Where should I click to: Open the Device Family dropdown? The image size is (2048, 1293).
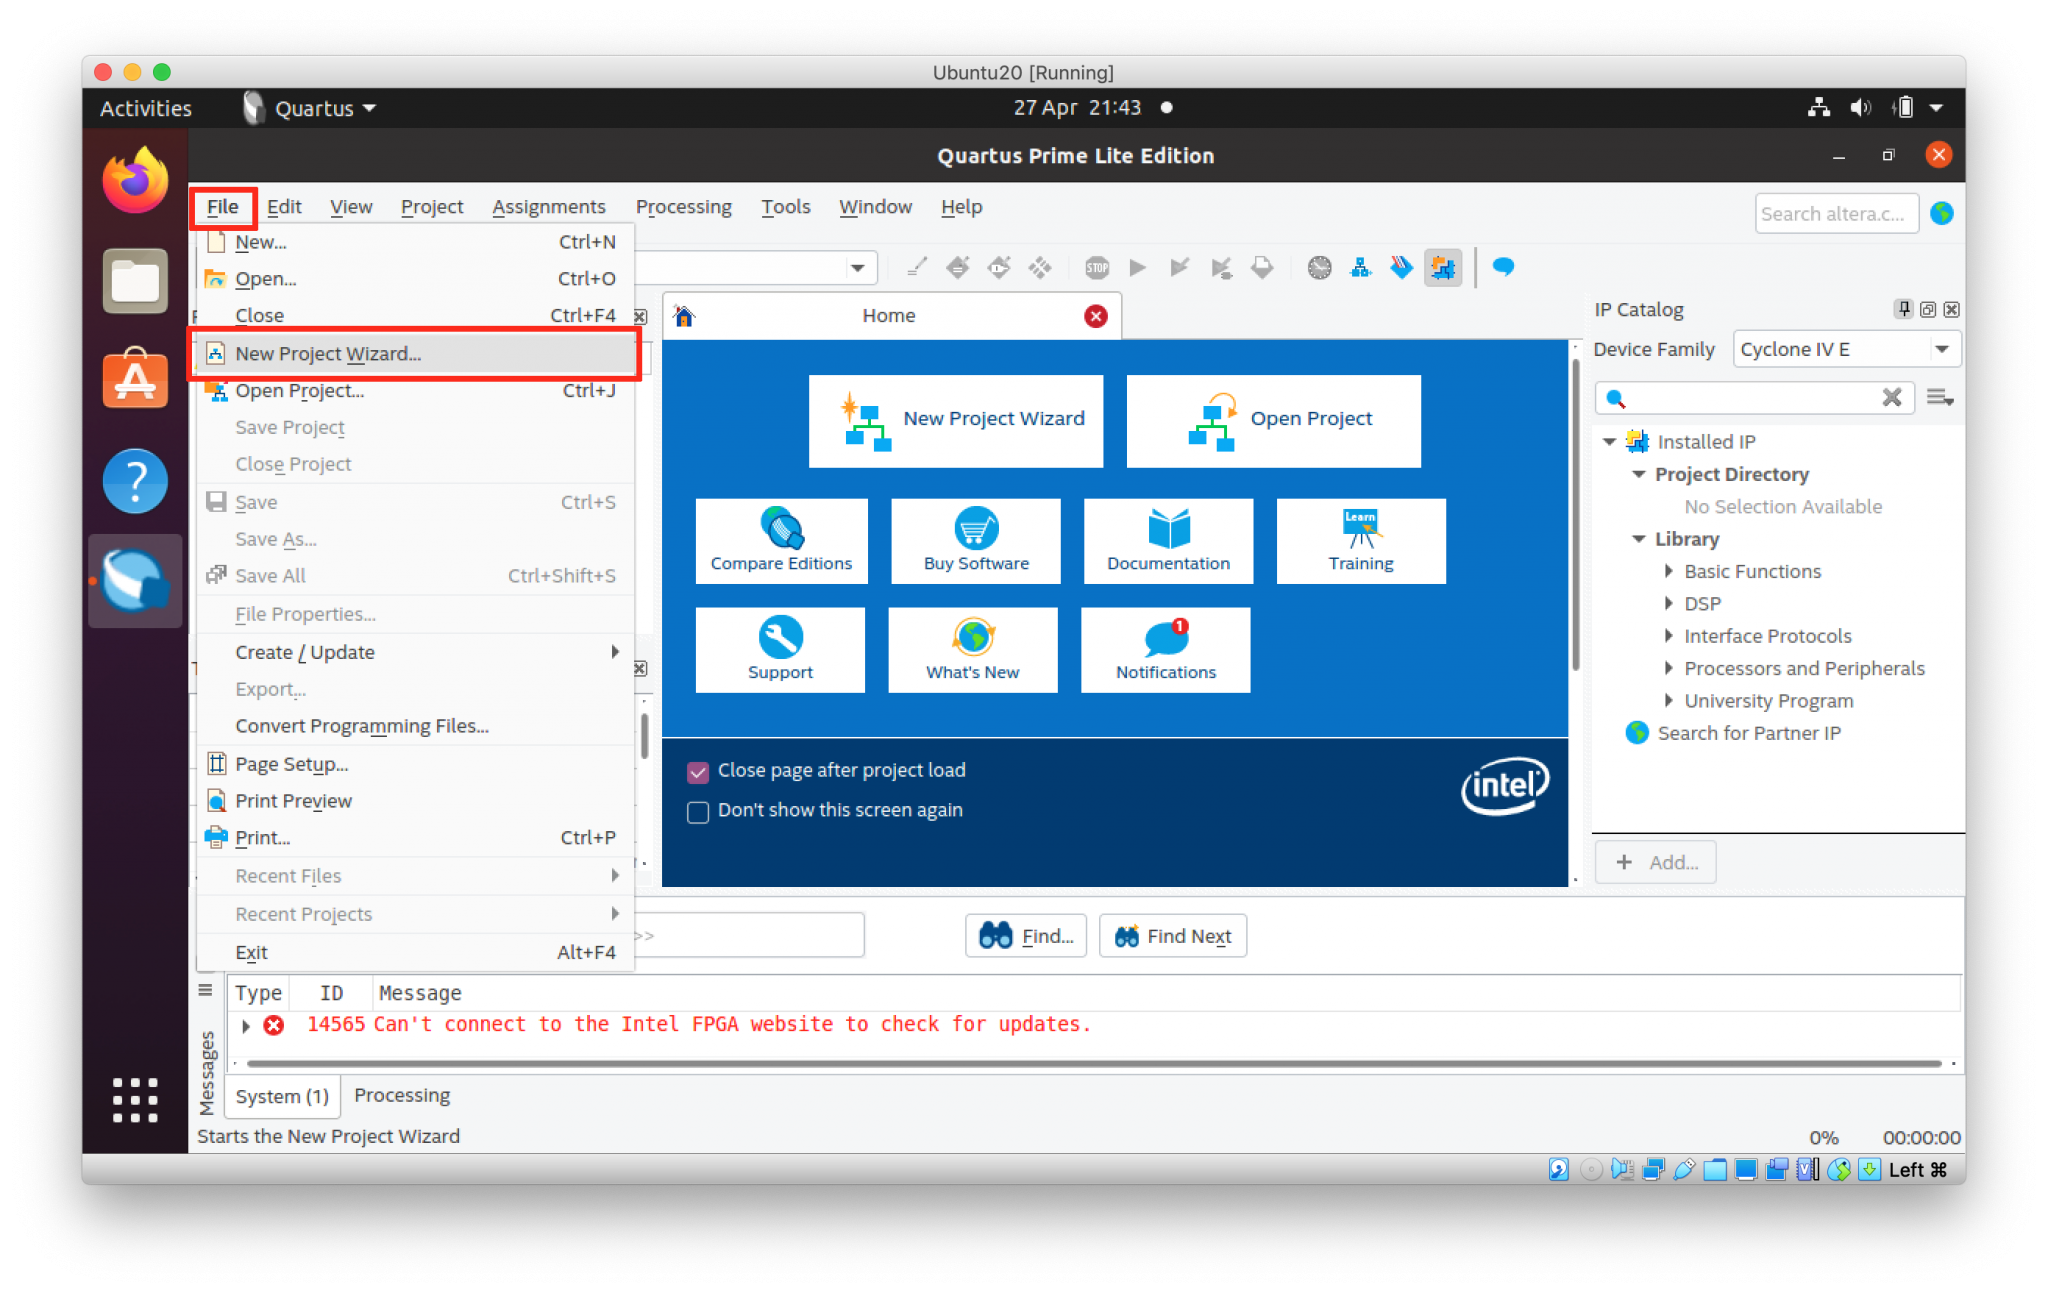(x=1941, y=348)
